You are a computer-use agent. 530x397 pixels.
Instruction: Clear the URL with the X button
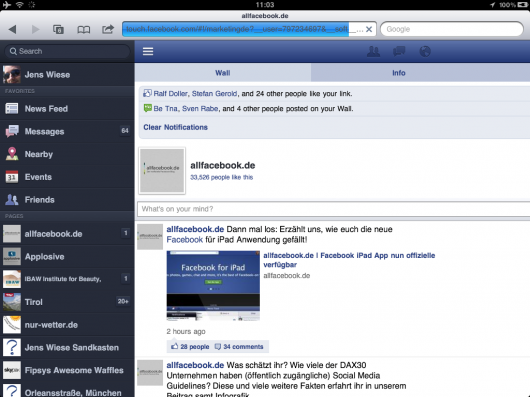click(369, 29)
